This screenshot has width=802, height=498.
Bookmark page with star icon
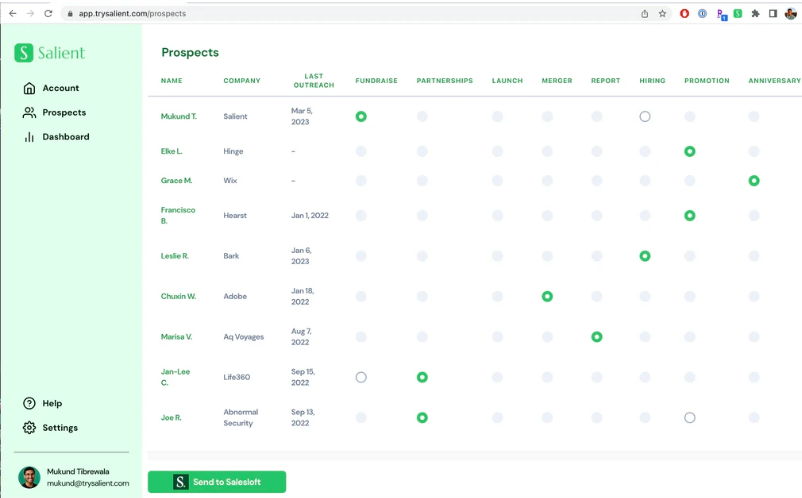(662, 14)
